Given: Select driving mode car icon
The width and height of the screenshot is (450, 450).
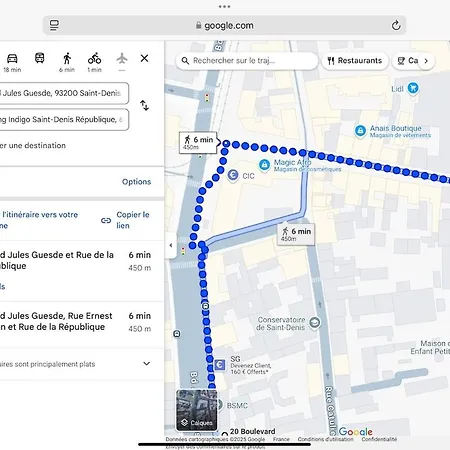Looking at the screenshot, I should tap(12, 59).
